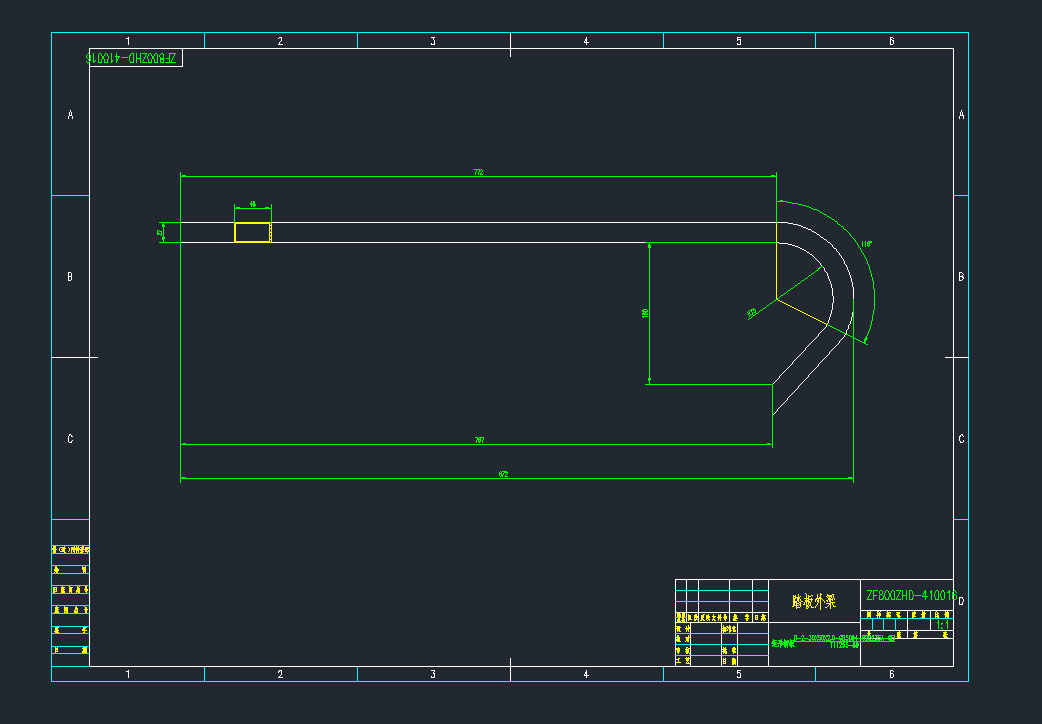Click zone number 3 on bottom border
This screenshot has width=1042, height=724.
pos(433,675)
